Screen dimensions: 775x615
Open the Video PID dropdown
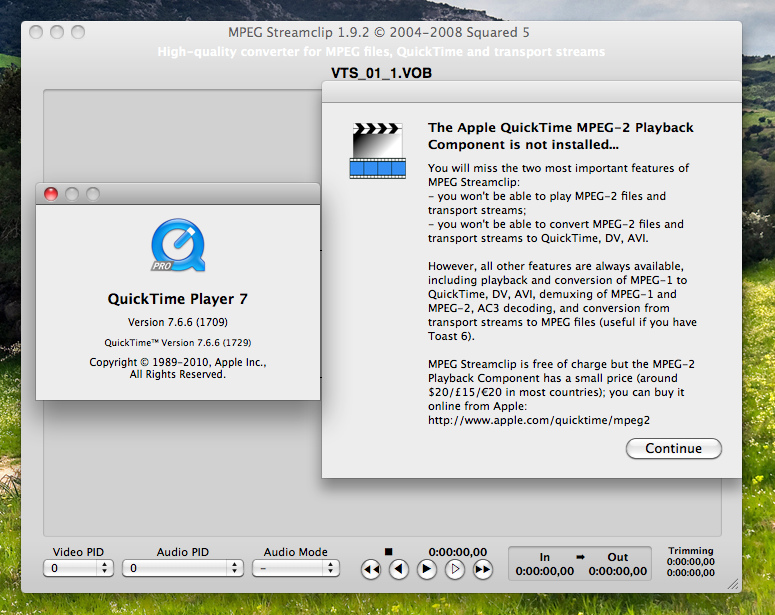[79, 568]
